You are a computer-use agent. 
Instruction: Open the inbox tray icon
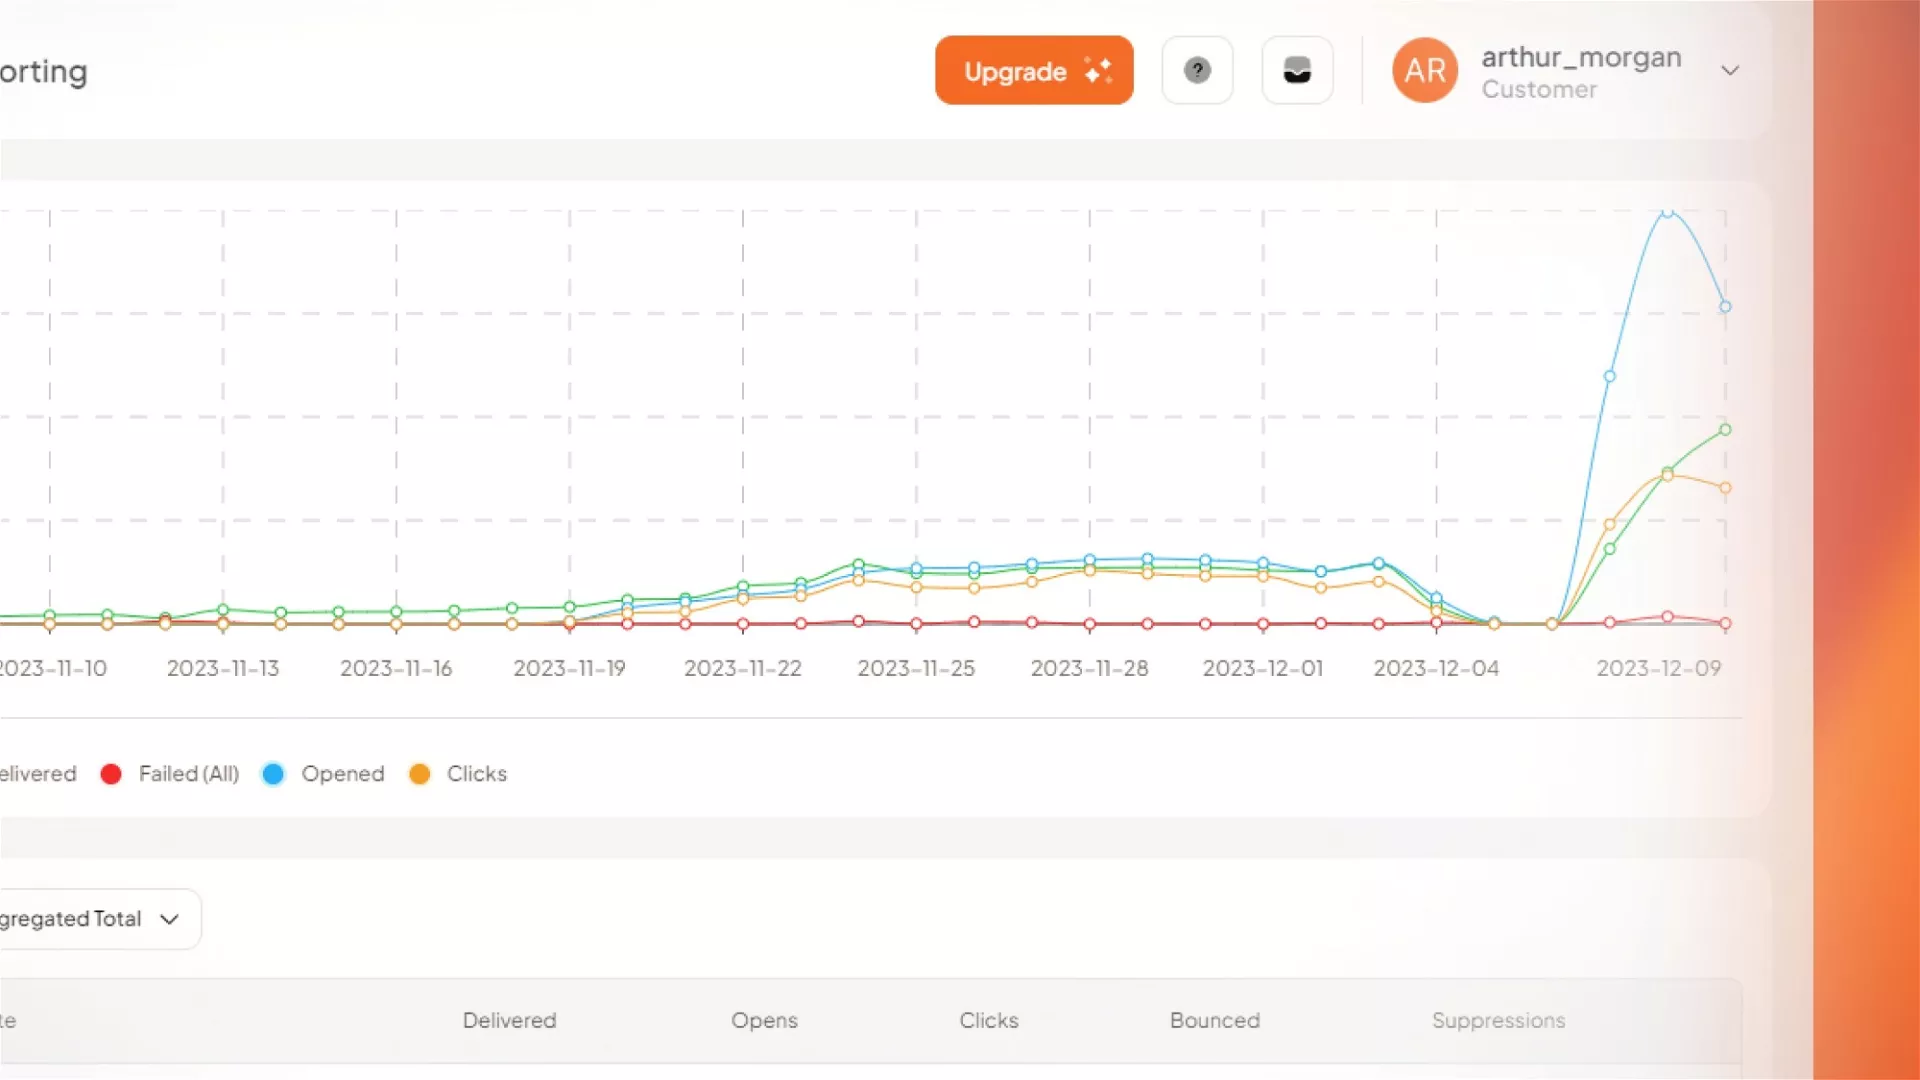(x=1297, y=71)
